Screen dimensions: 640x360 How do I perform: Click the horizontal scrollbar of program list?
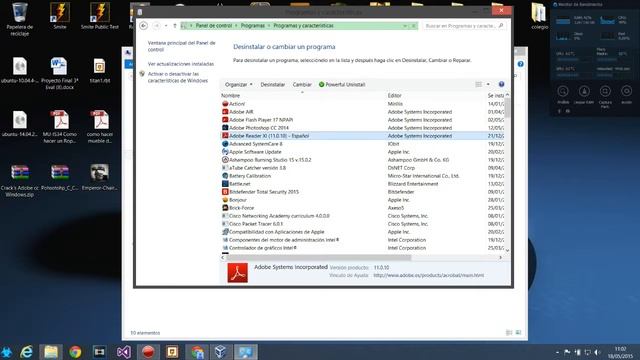point(318,258)
